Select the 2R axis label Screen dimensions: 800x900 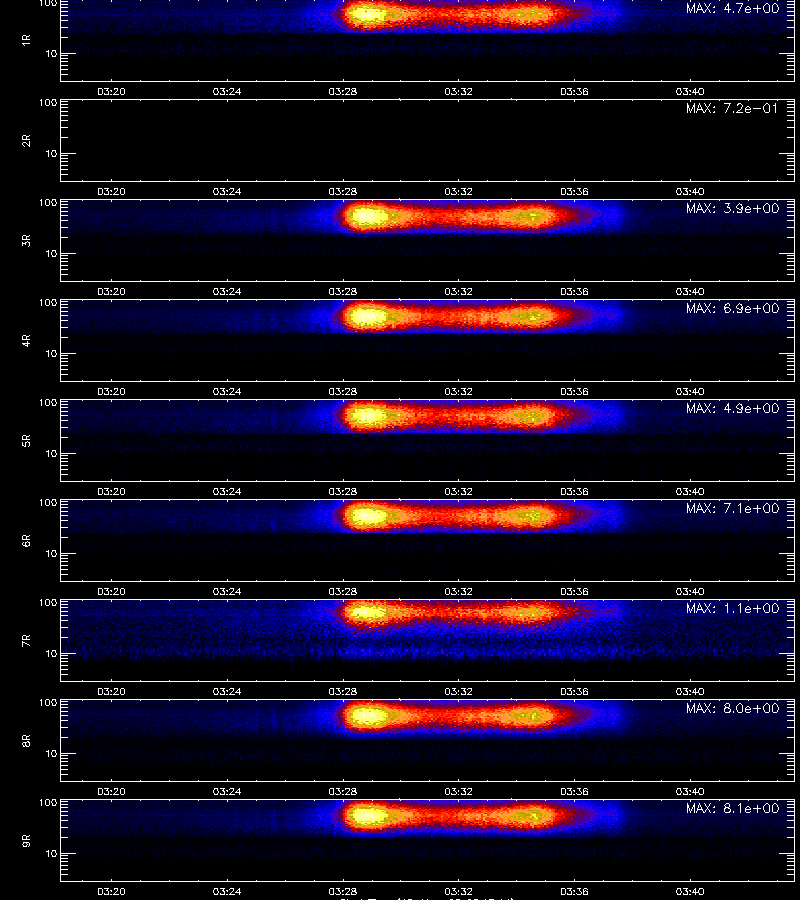click(26, 141)
